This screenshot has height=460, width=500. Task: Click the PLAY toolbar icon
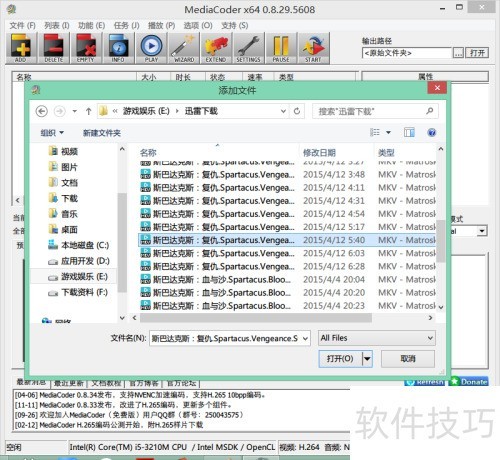pos(151,48)
